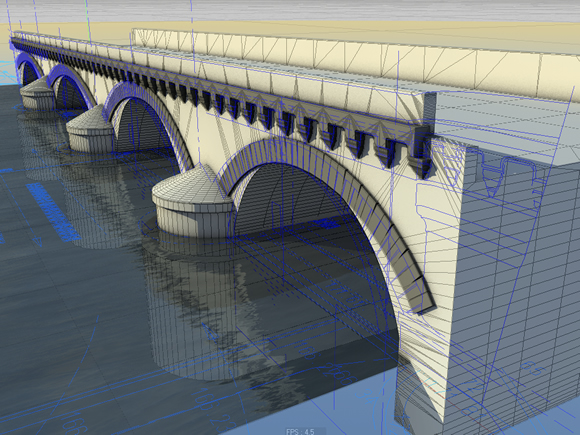Click the FPS 4.5 readout label
580x435 pixels.
300,431
